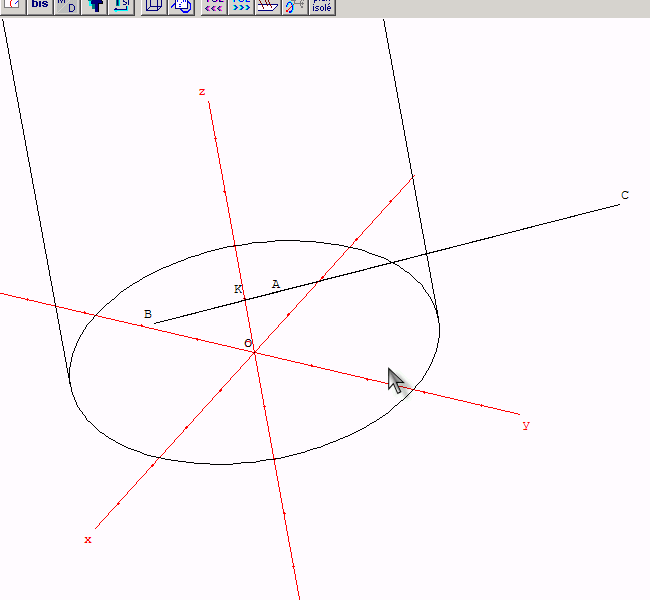The height and width of the screenshot is (600, 650).
Task: Click the origin point O
Action: 248,344
